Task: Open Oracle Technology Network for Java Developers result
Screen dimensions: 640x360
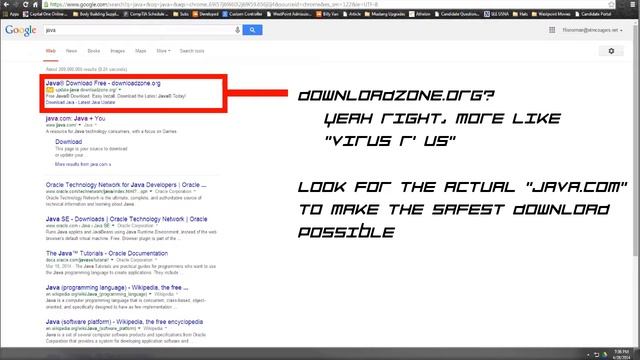Action: click(x=126, y=185)
